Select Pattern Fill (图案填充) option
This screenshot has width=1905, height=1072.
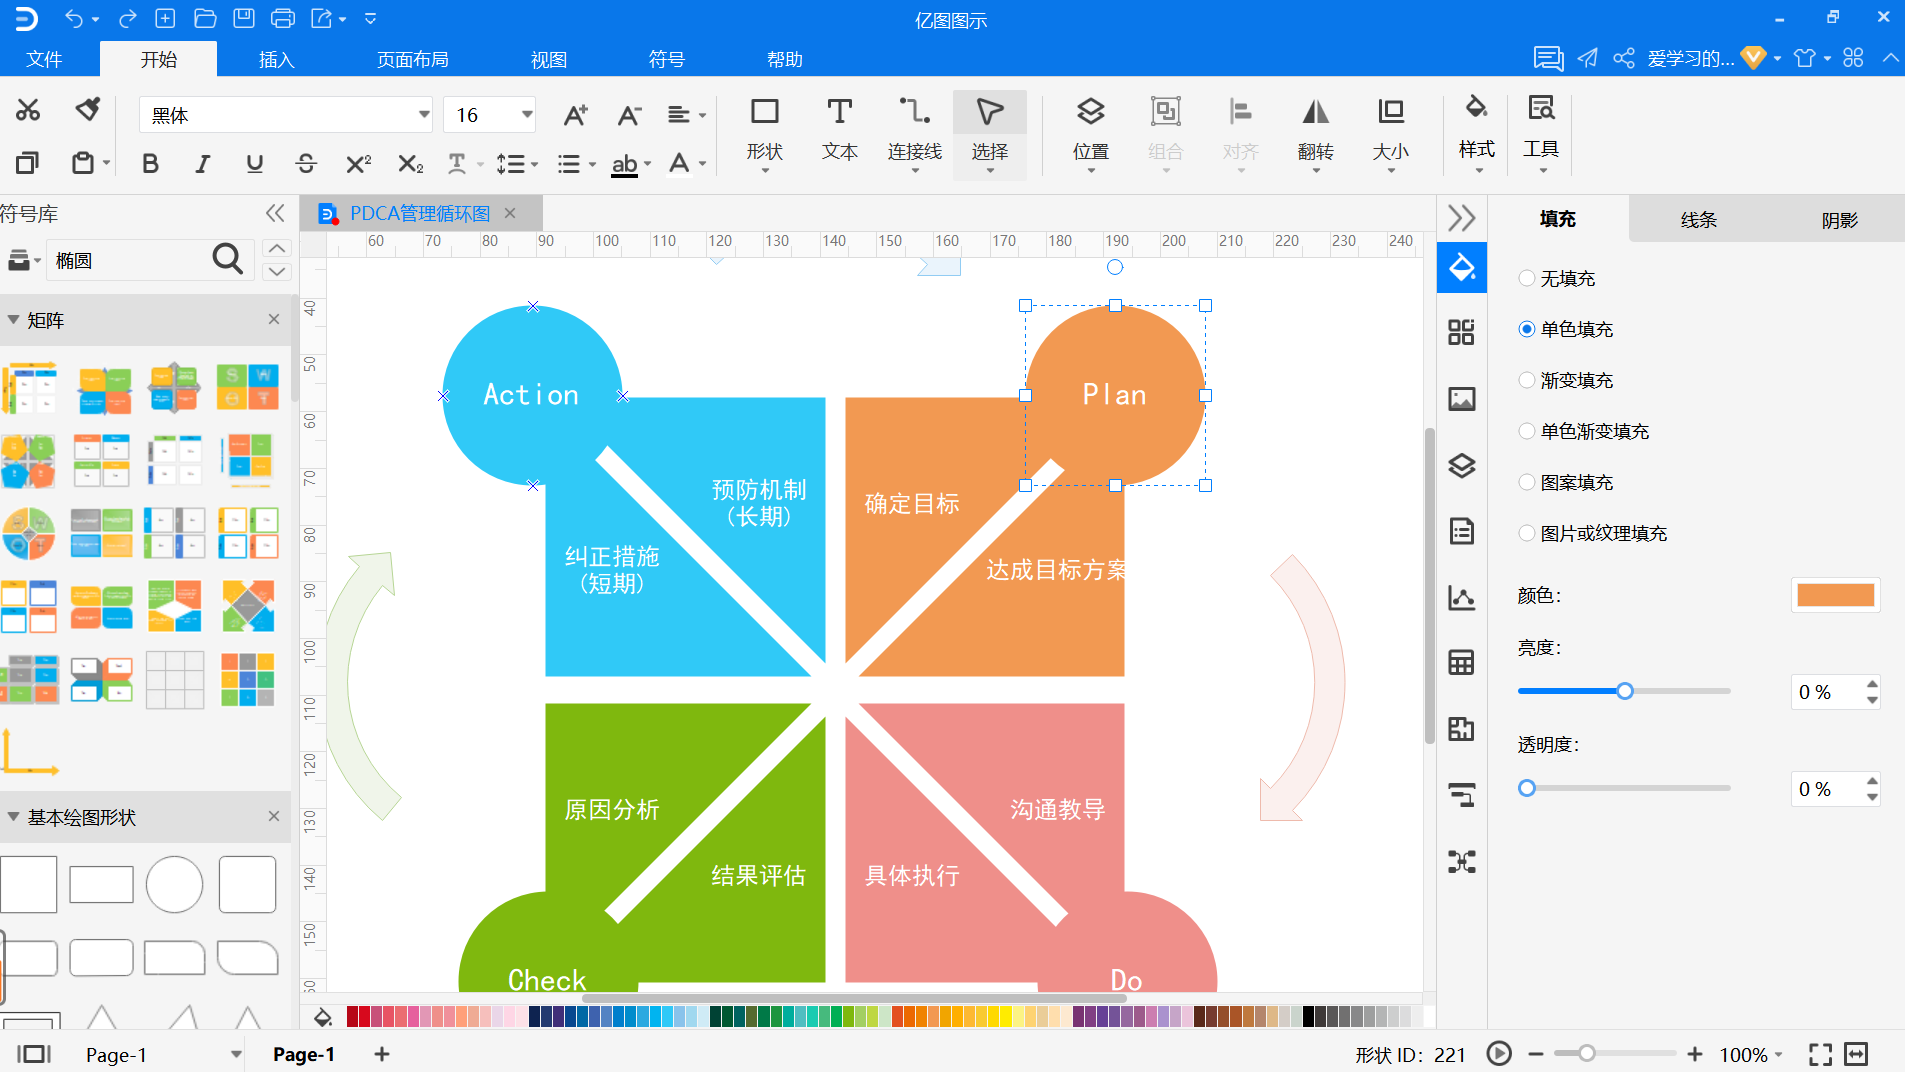pyautogui.click(x=1566, y=482)
